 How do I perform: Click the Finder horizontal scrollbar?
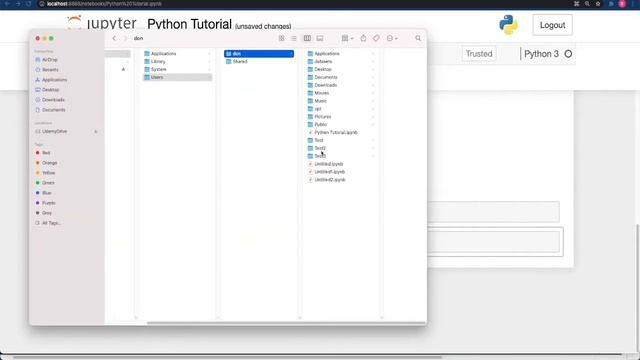click(x=286, y=323)
